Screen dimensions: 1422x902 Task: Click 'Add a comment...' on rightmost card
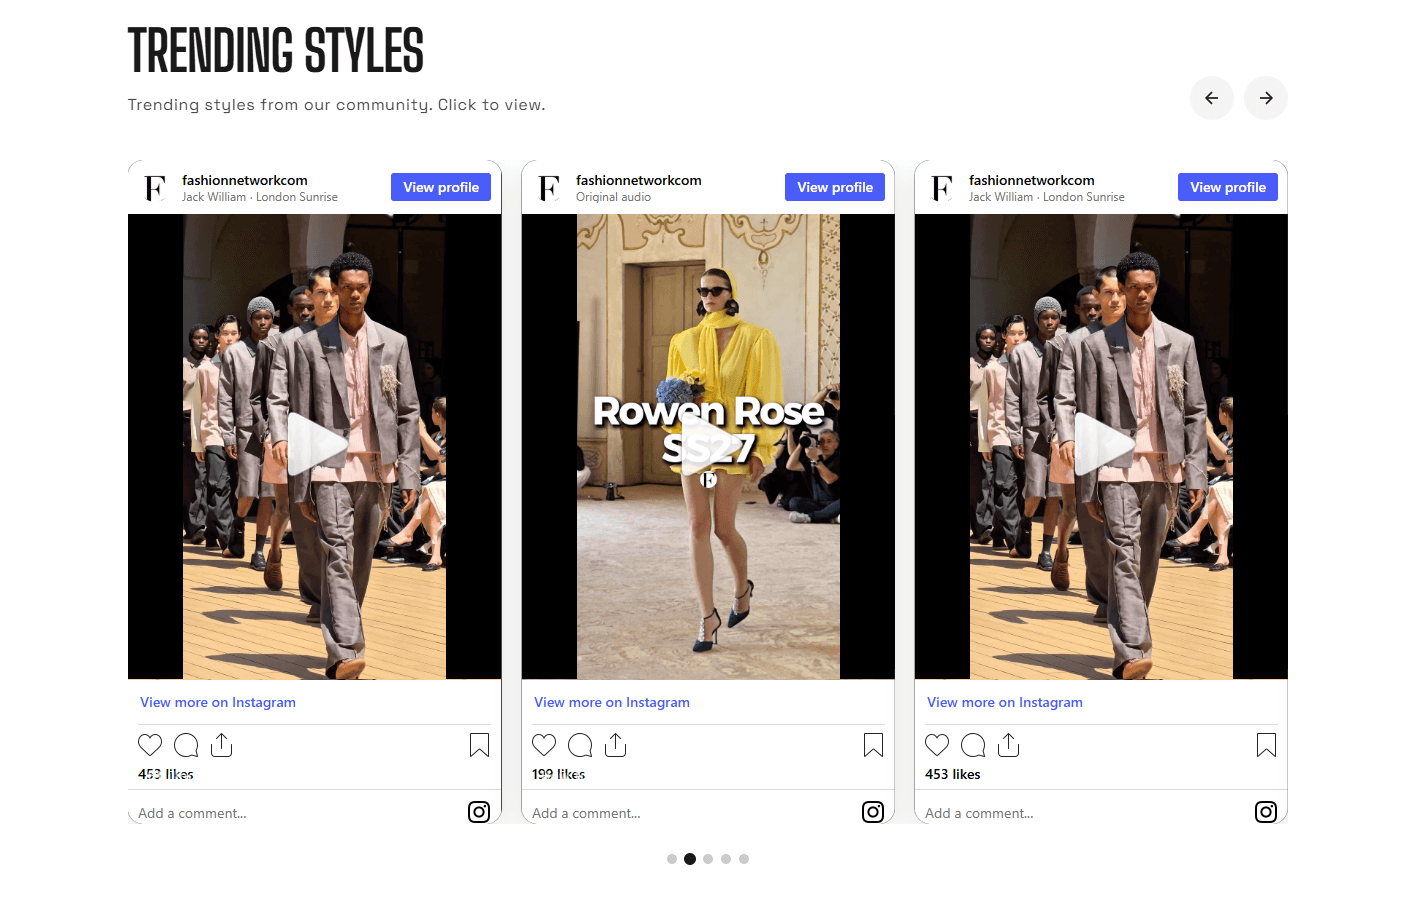[x=979, y=813]
